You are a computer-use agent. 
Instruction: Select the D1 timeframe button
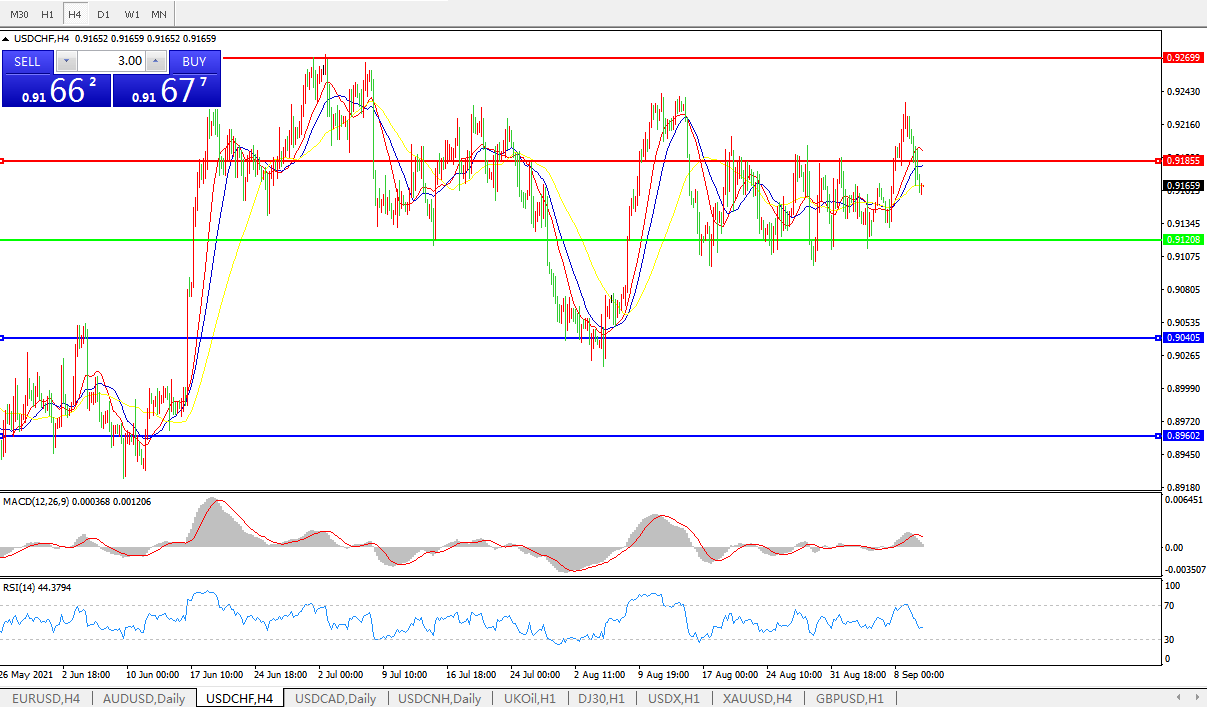103,14
